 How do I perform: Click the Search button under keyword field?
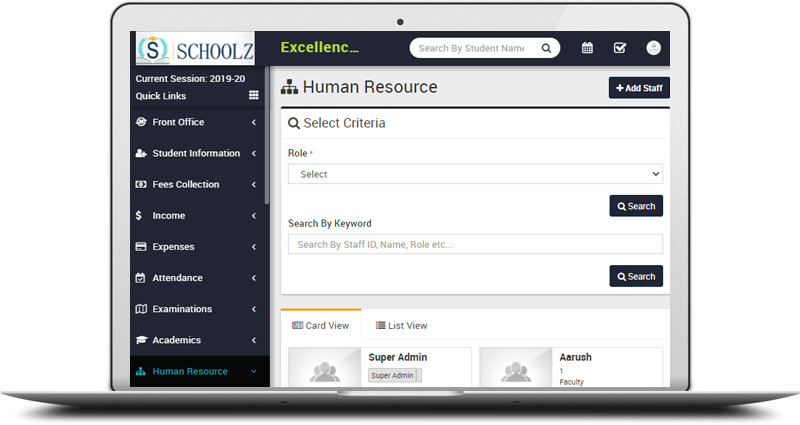point(636,276)
